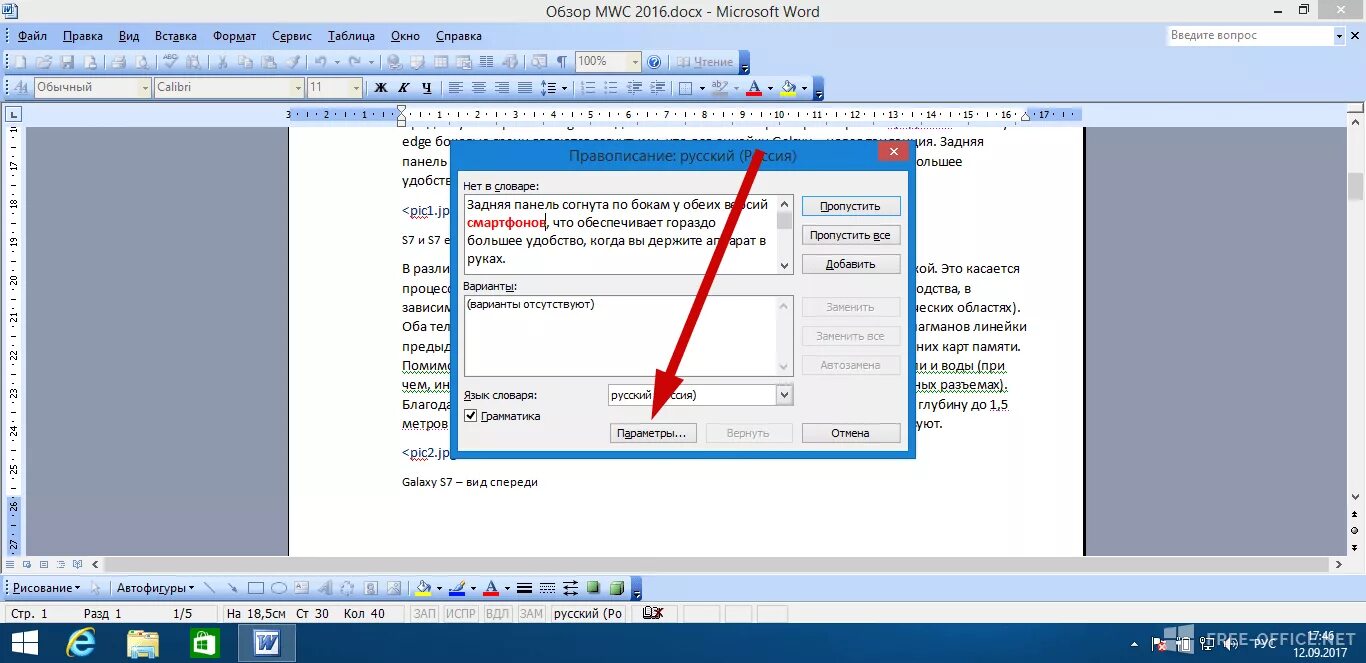Click the New document icon
This screenshot has height=663, width=1366.
click(x=20, y=61)
